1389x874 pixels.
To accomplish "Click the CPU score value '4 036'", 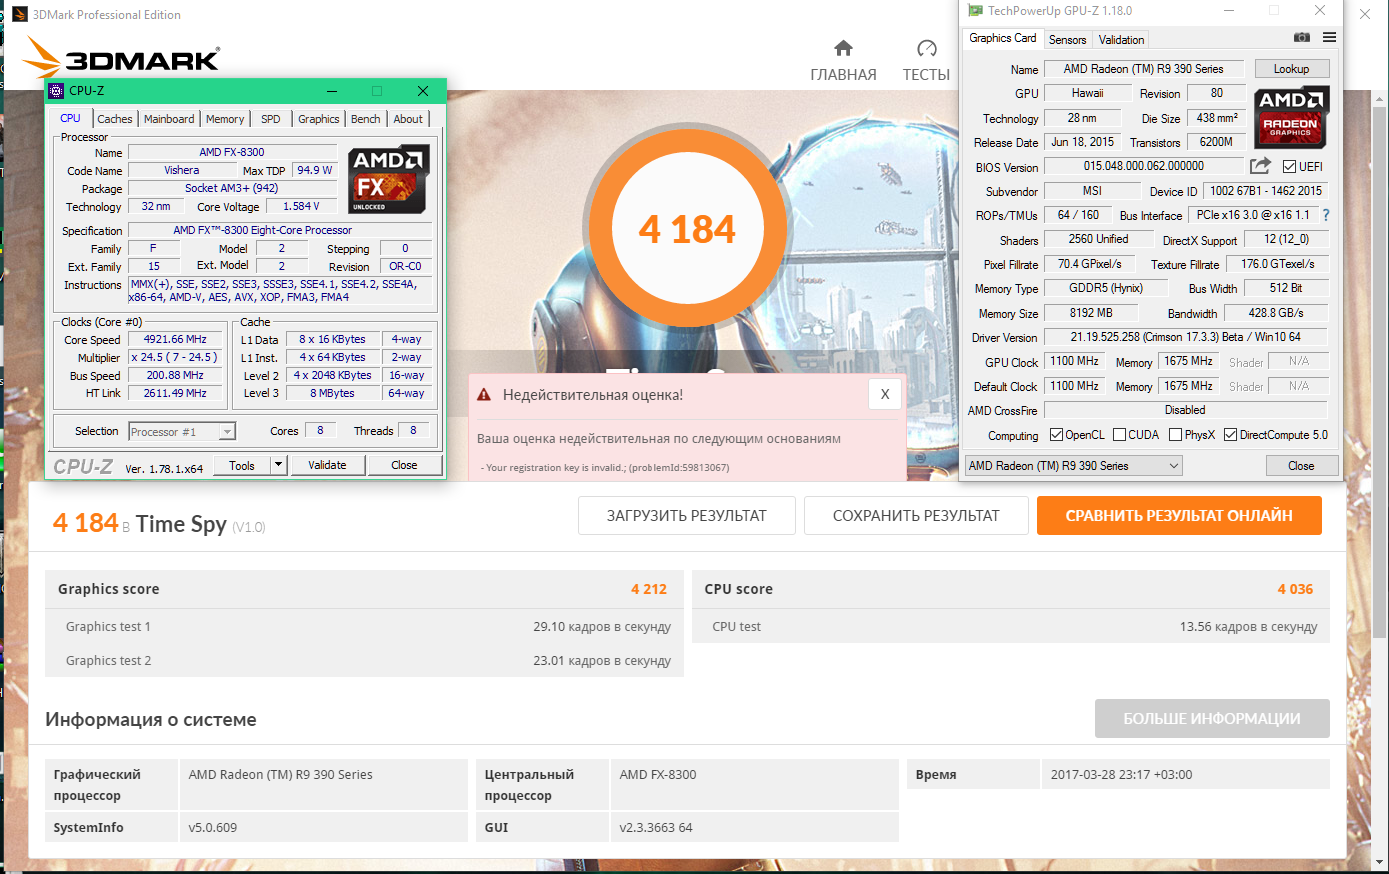I will pyautogui.click(x=1295, y=589).
